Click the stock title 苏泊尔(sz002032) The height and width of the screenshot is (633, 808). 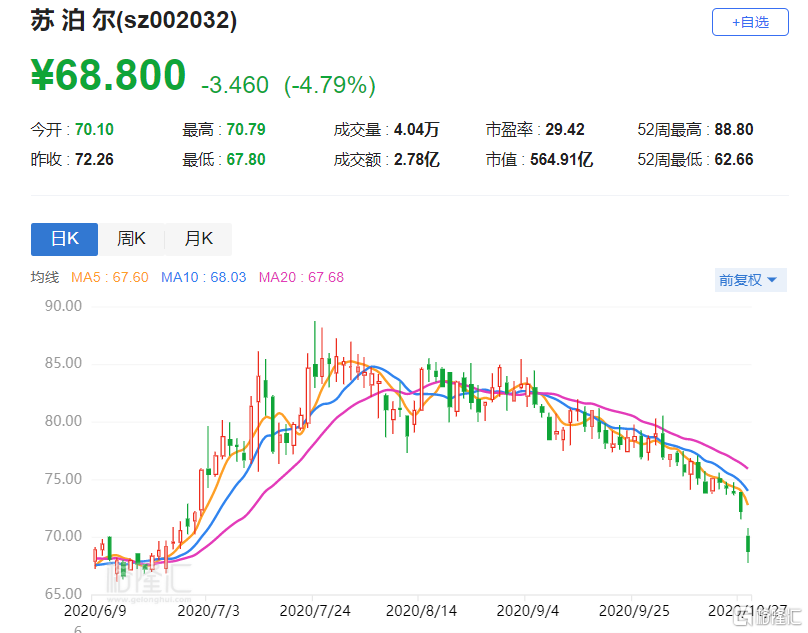pyautogui.click(x=134, y=21)
